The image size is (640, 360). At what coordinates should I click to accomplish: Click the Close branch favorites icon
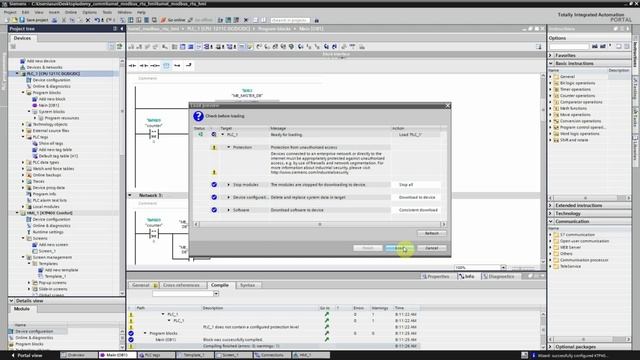click(x=189, y=65)
